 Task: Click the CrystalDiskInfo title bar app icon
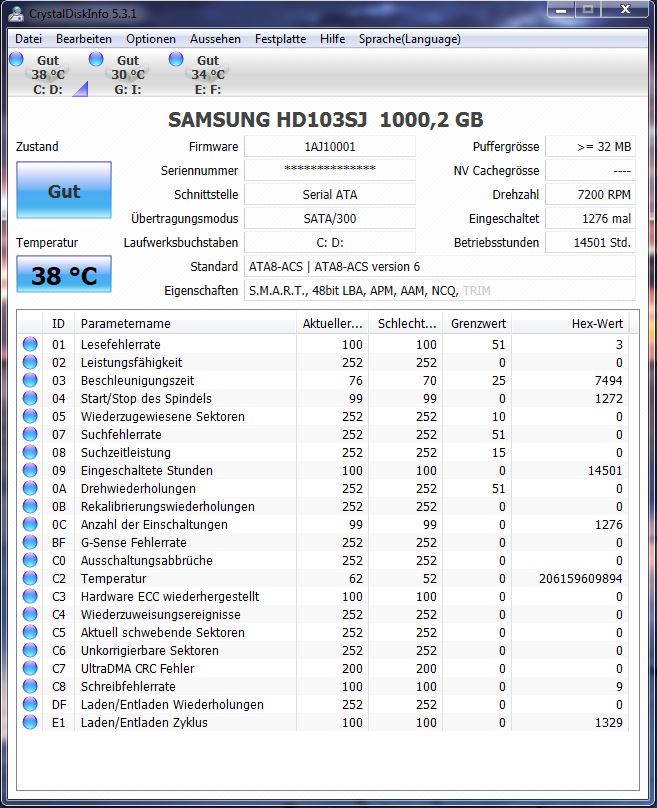(16, 13)
